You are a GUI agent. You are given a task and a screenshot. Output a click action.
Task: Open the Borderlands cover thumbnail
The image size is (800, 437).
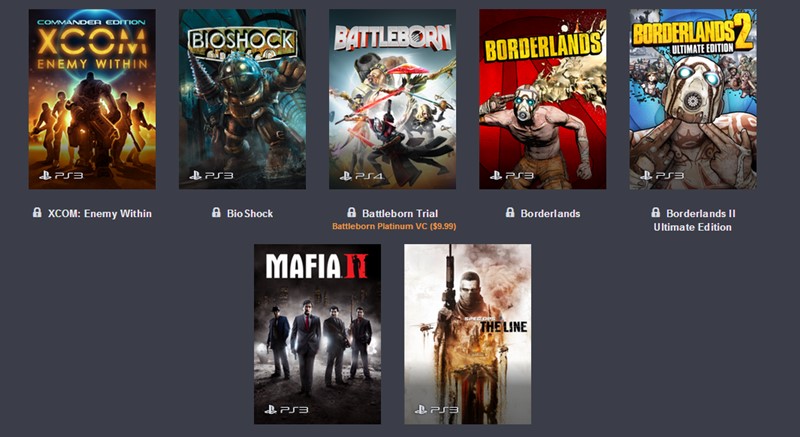(x=543, y=99)
